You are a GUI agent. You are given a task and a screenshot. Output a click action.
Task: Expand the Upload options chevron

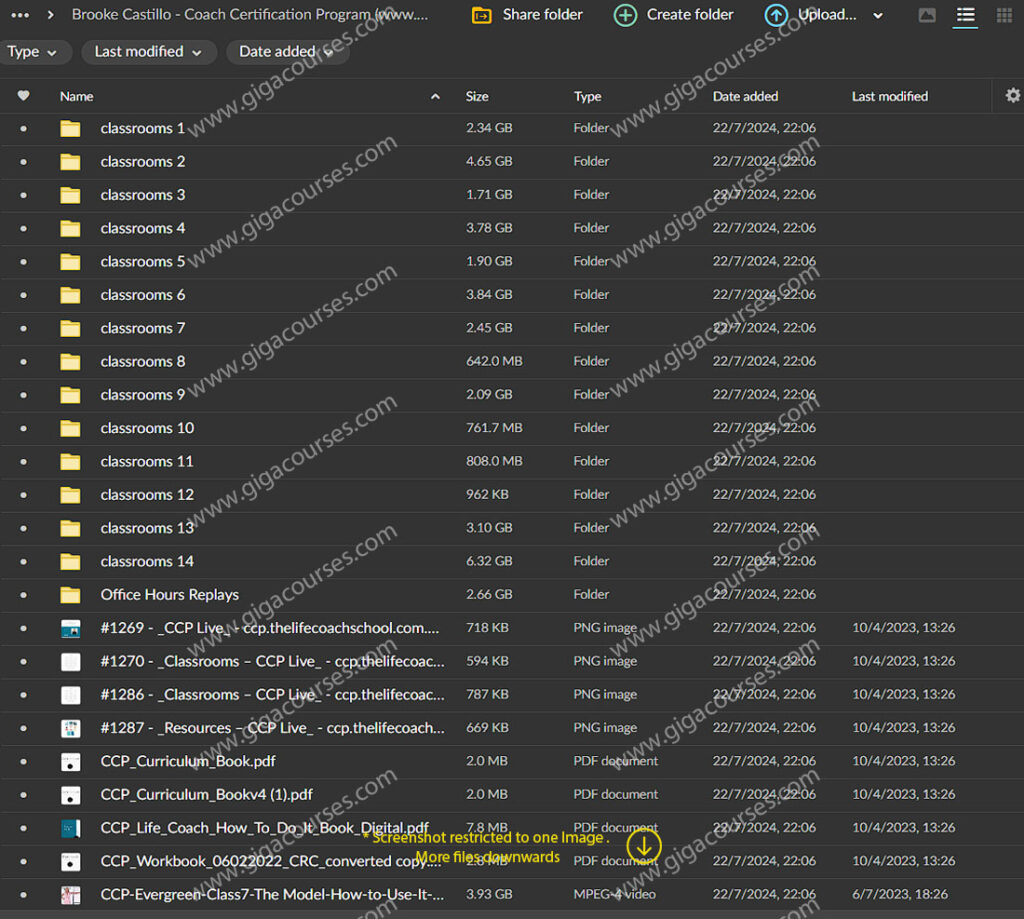click(878, 15)
